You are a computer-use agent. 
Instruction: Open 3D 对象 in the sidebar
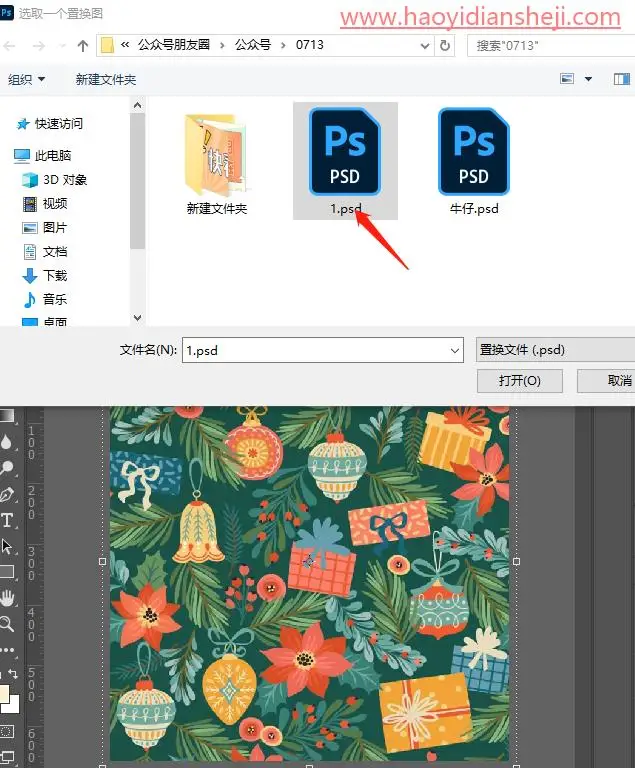click(x=55, y=180)
